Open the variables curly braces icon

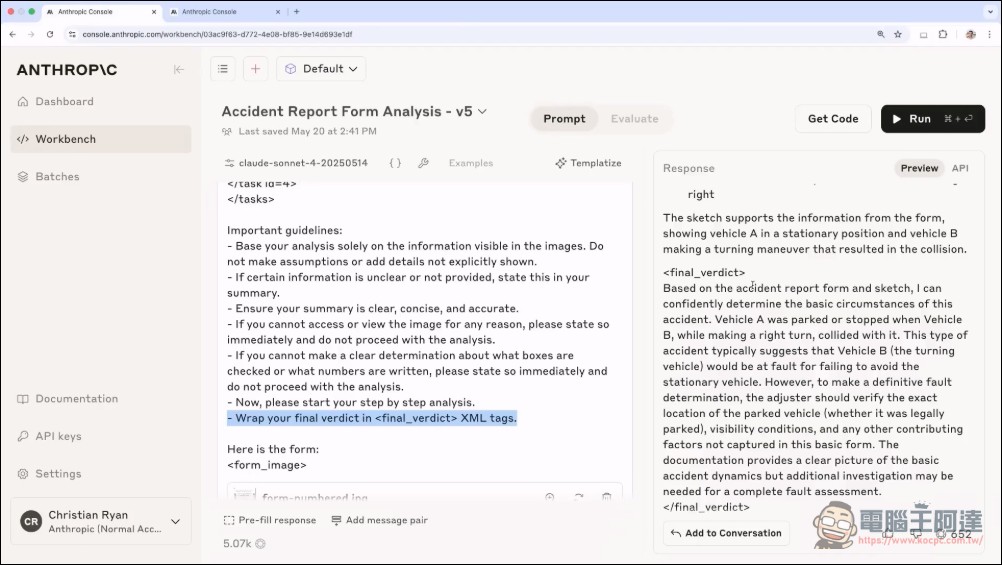396,163
